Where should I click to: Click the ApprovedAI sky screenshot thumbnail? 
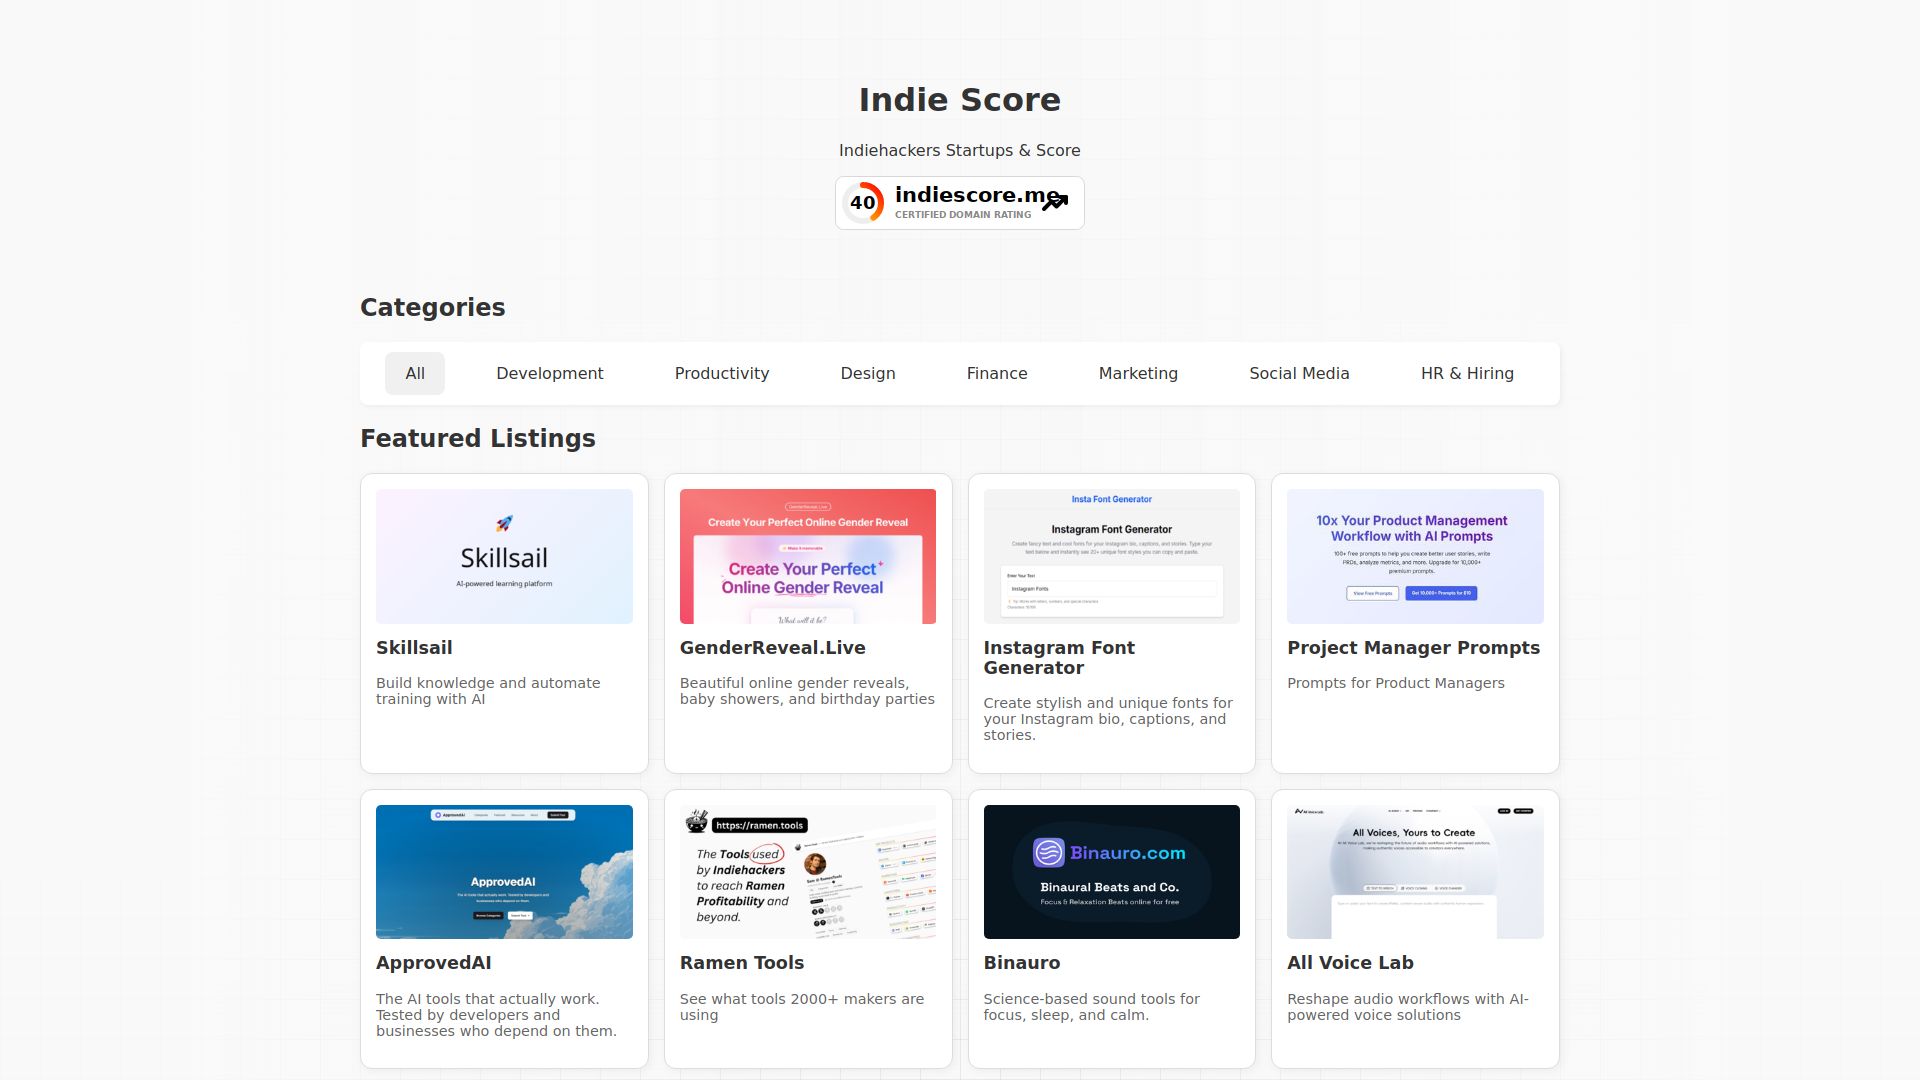[504, 872]
